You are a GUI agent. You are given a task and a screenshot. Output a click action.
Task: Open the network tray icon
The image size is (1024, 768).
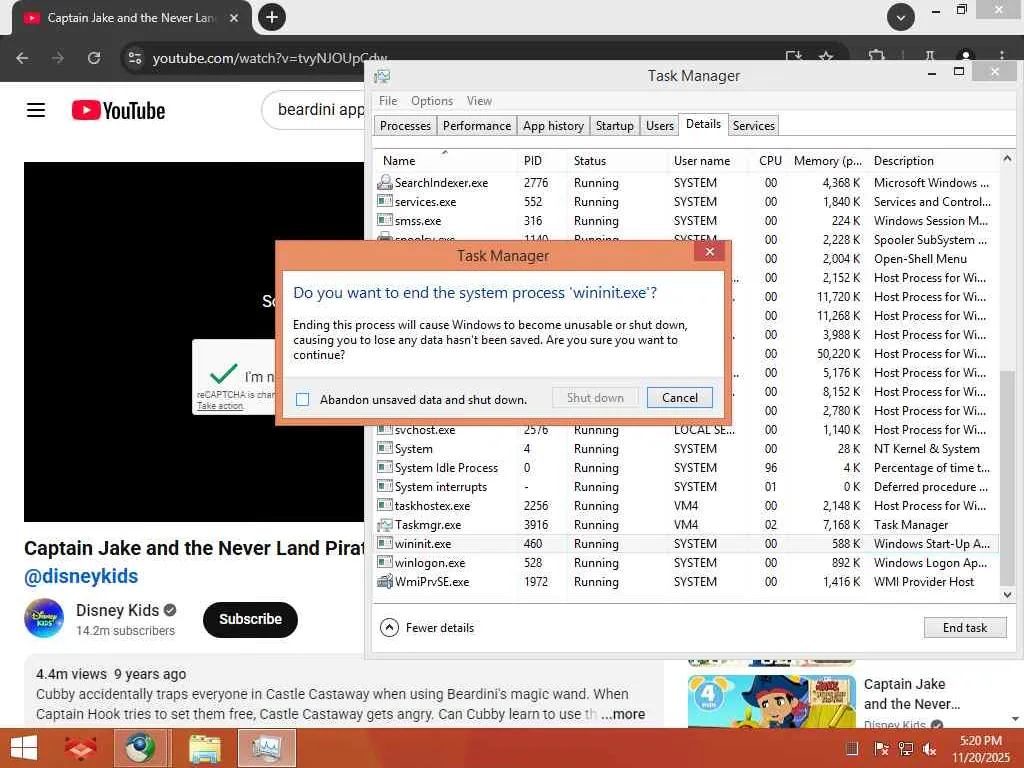pos(906,749)
